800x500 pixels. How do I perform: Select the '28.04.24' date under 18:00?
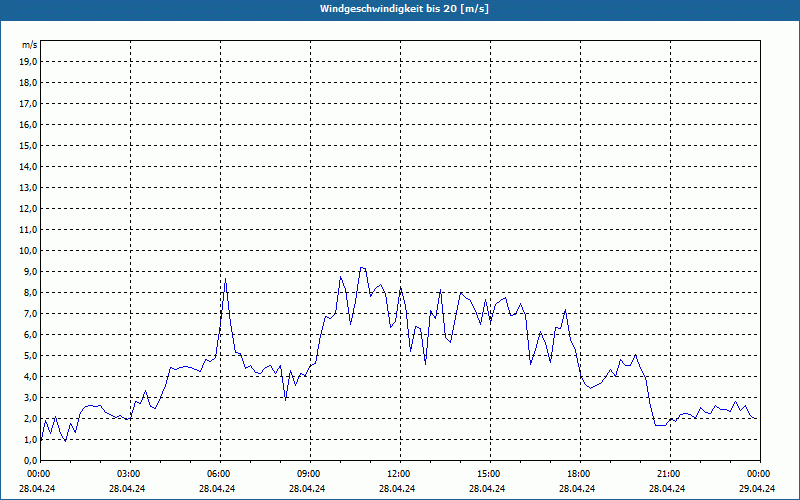click(x=577, y=488)
